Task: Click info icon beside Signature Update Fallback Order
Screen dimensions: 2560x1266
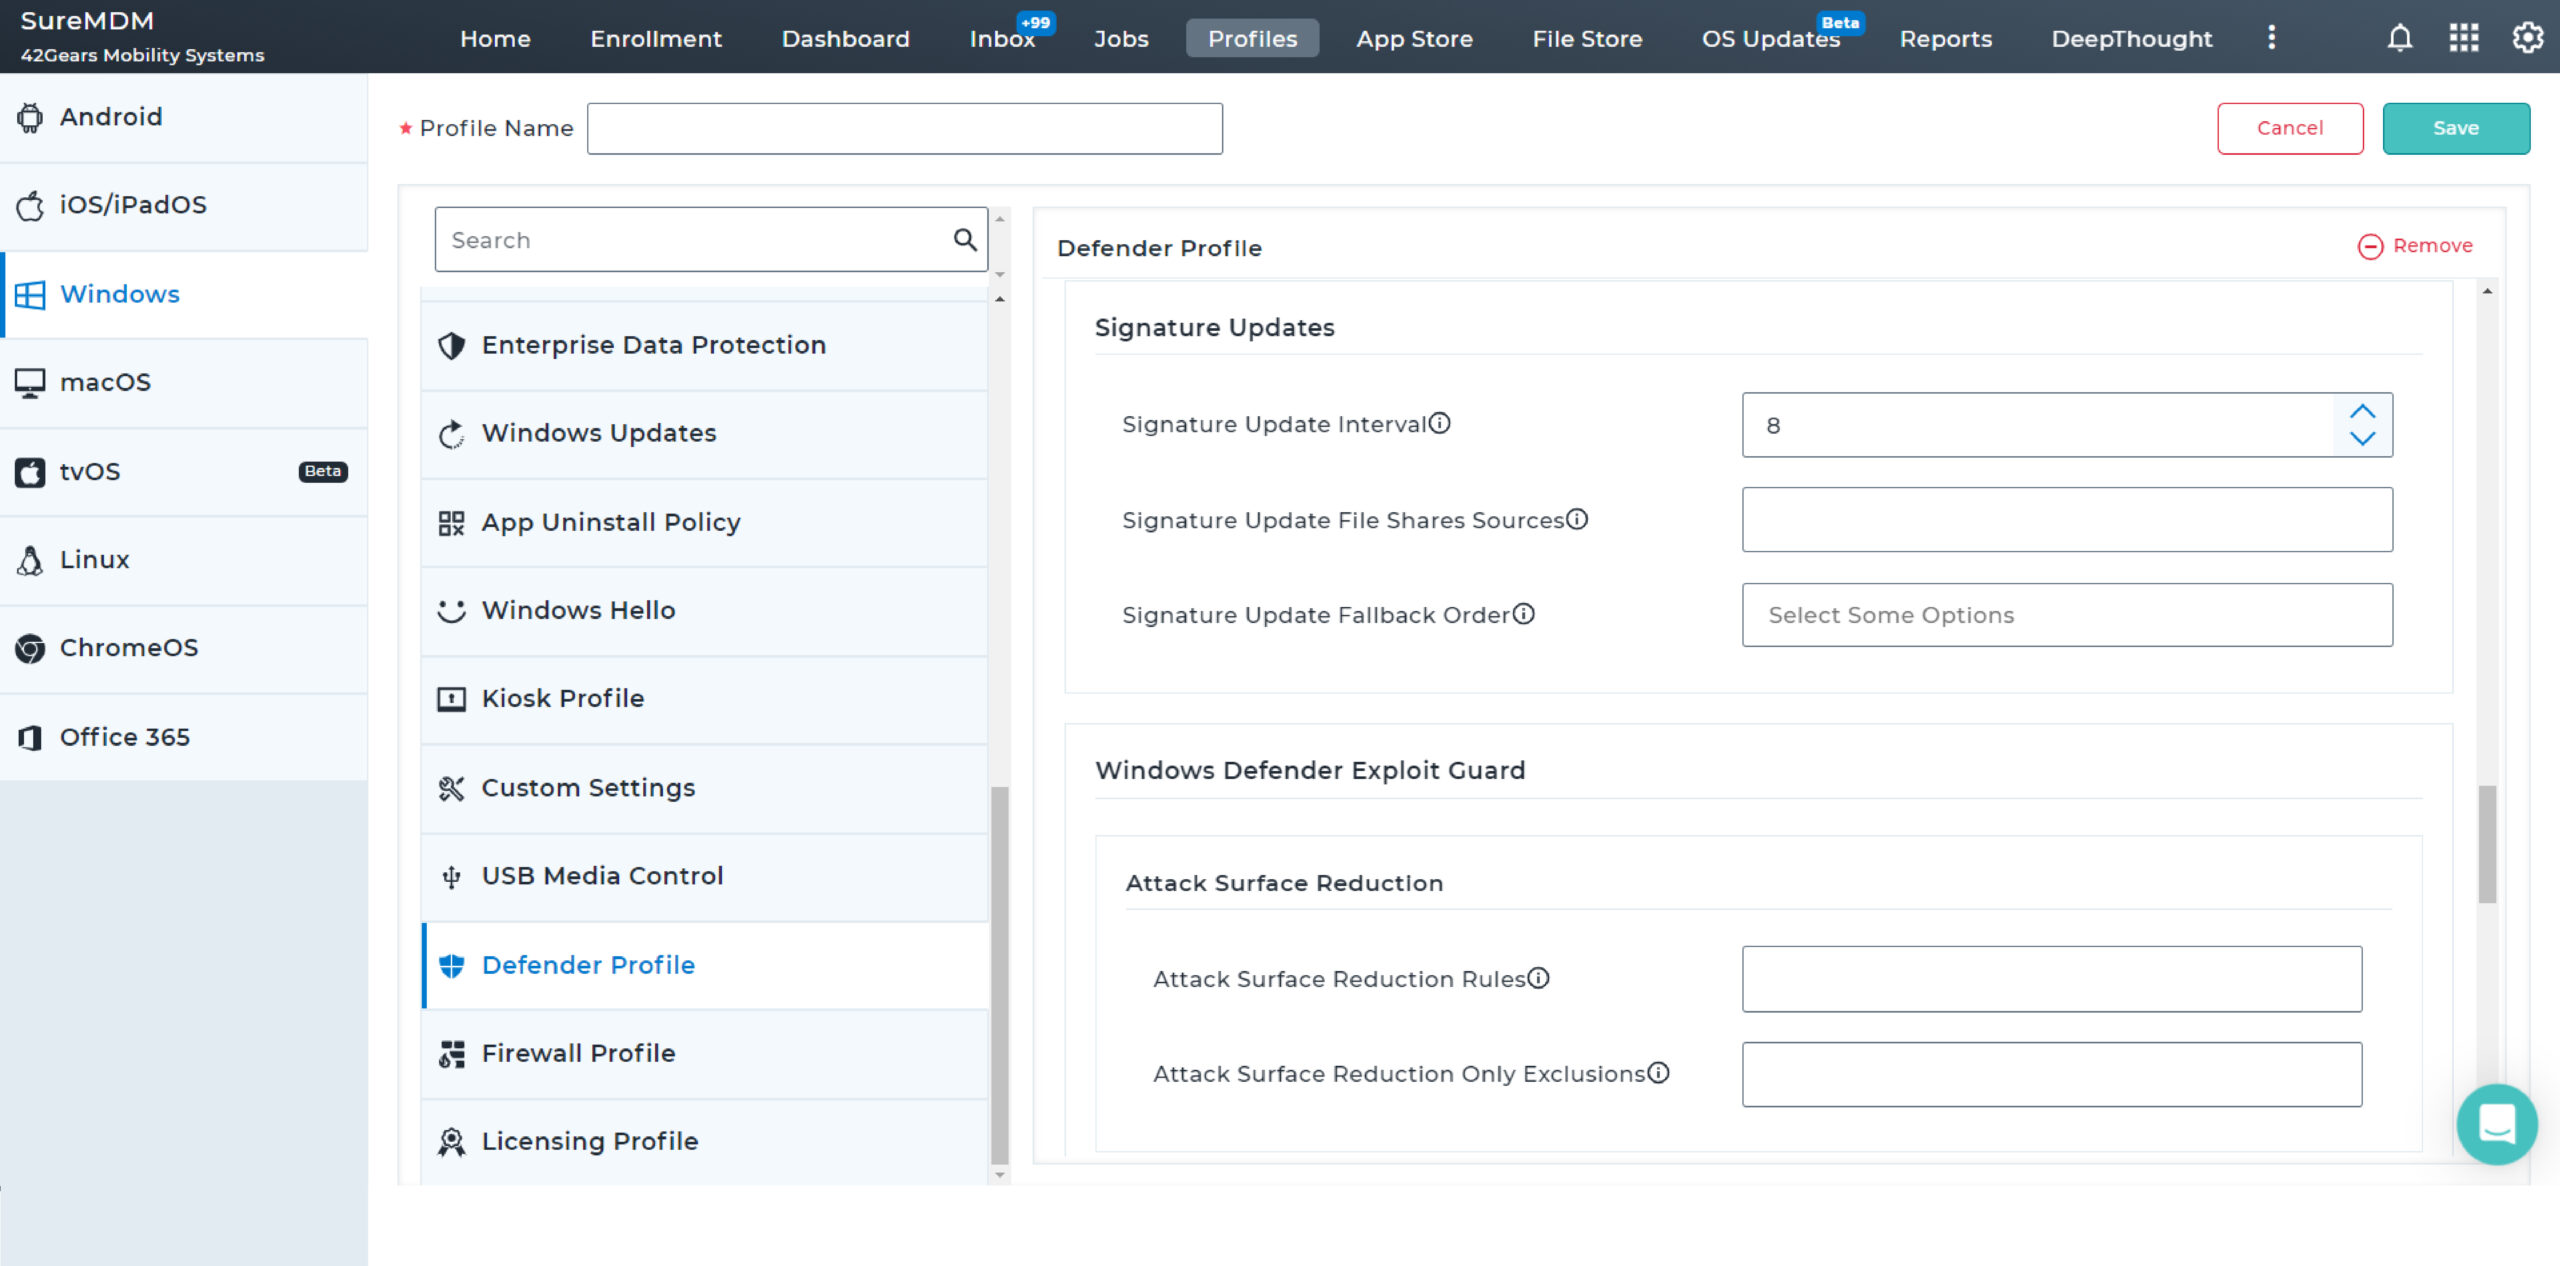Action: 1523,614
